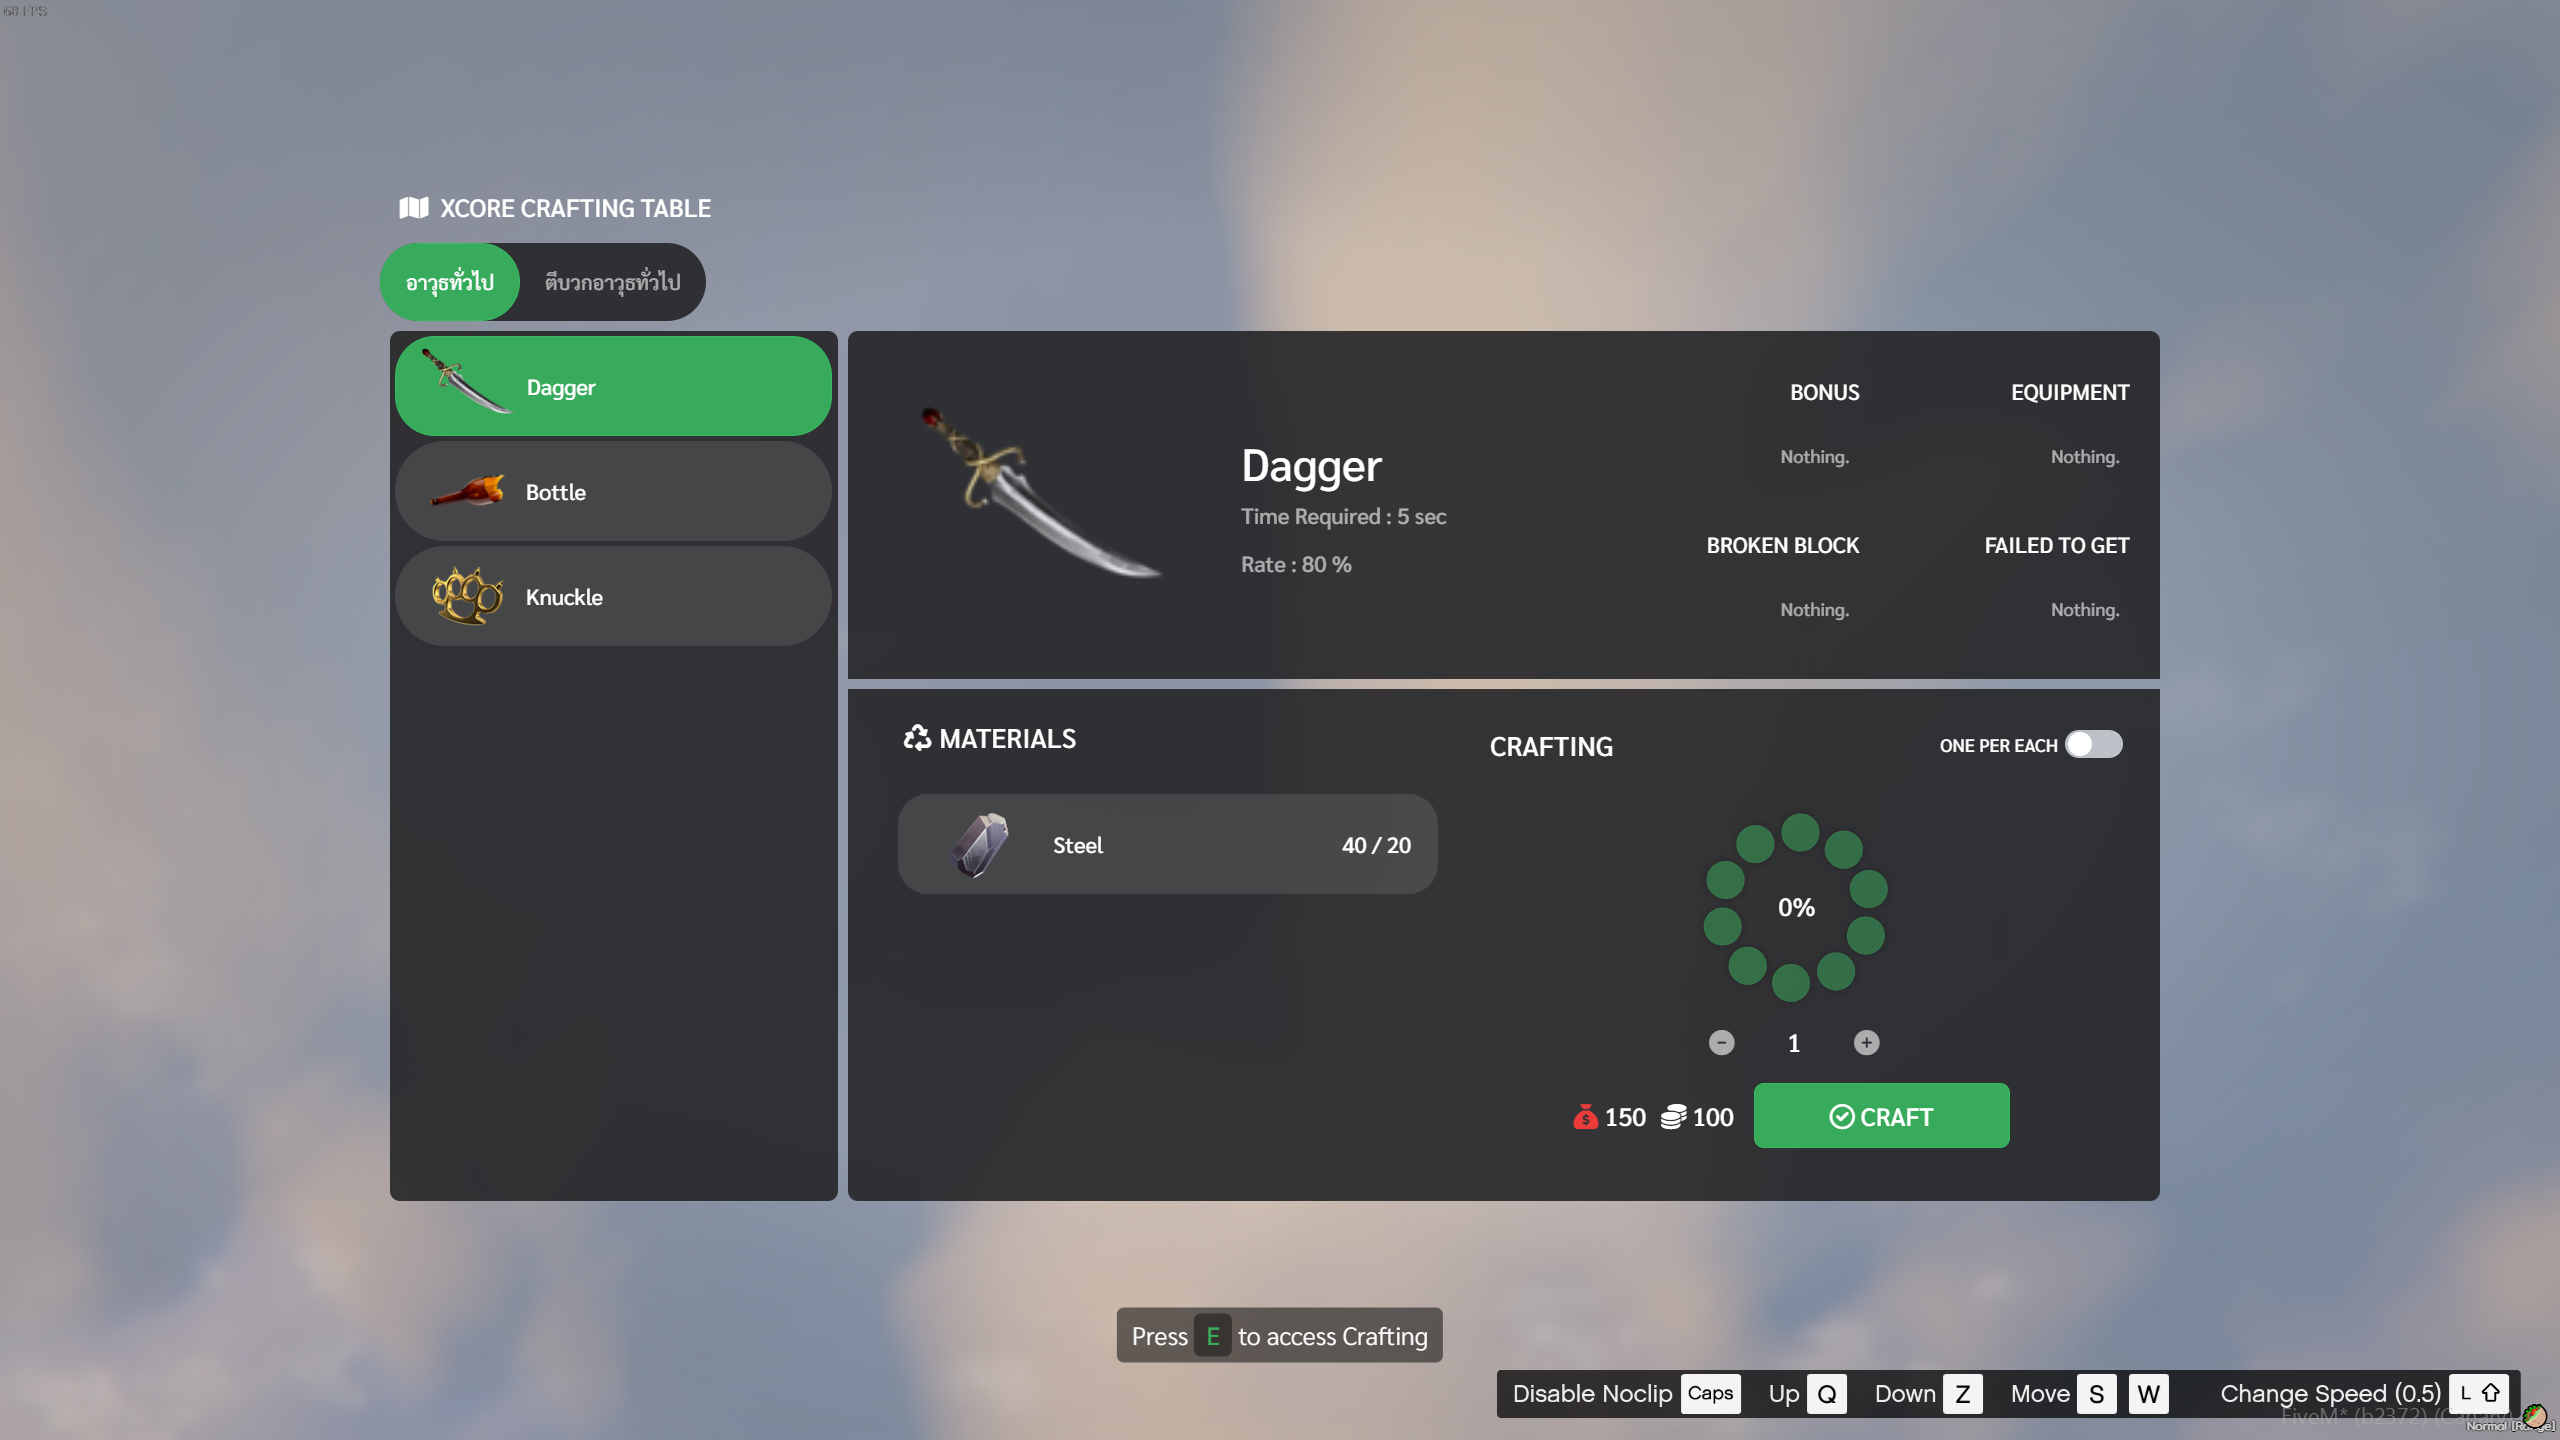
Task: Decrease craft quantity with the minus button
Action: [1721, 1042]
